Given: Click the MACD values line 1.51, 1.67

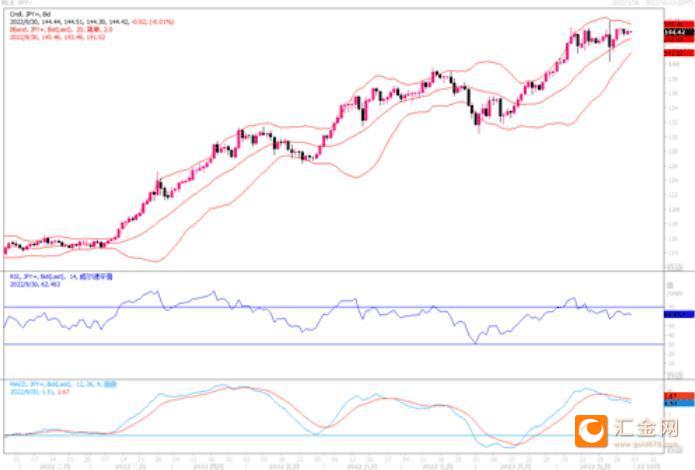Looking at the screenshot, I should point(39,392).
